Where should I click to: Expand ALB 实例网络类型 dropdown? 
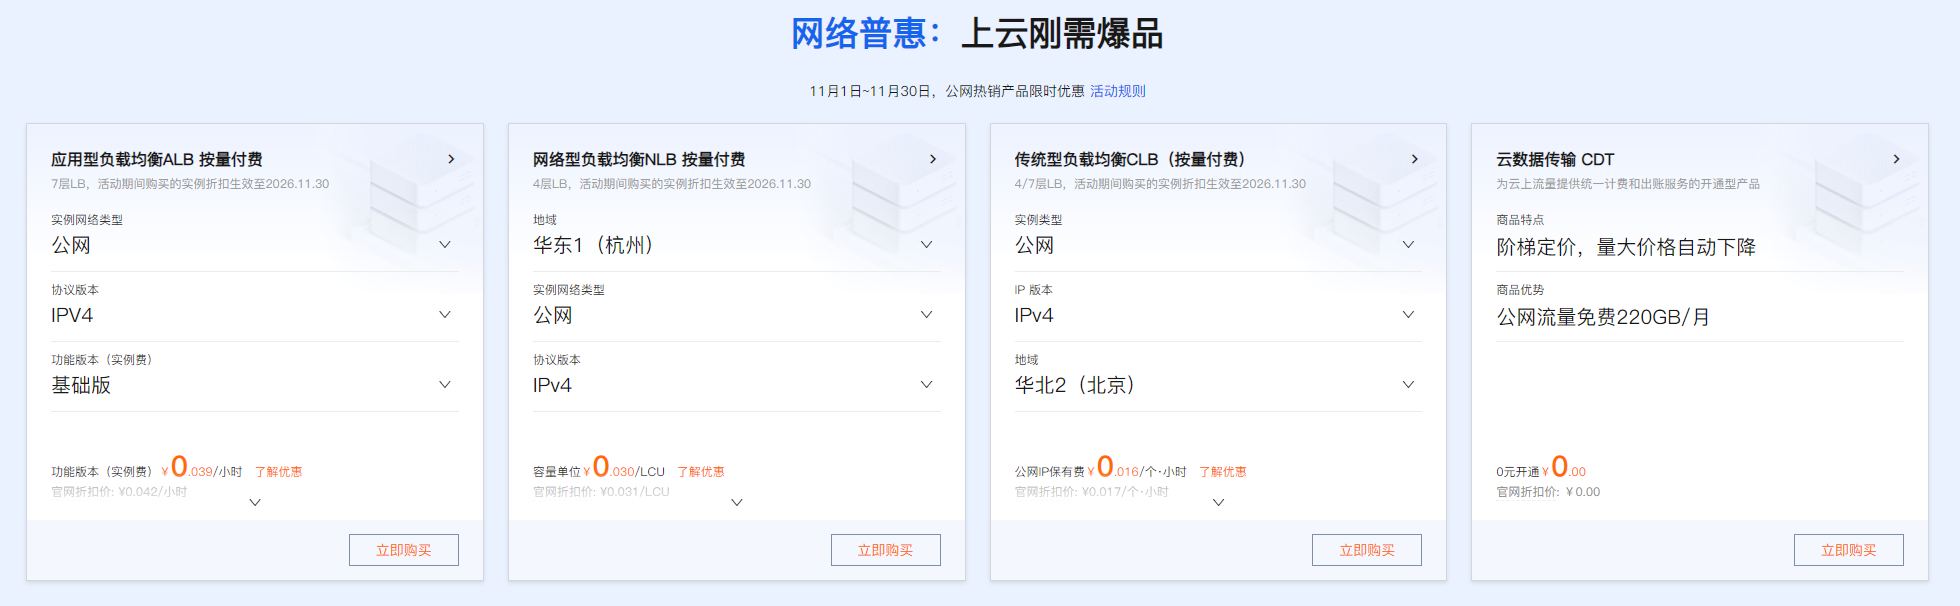point(255,245)
